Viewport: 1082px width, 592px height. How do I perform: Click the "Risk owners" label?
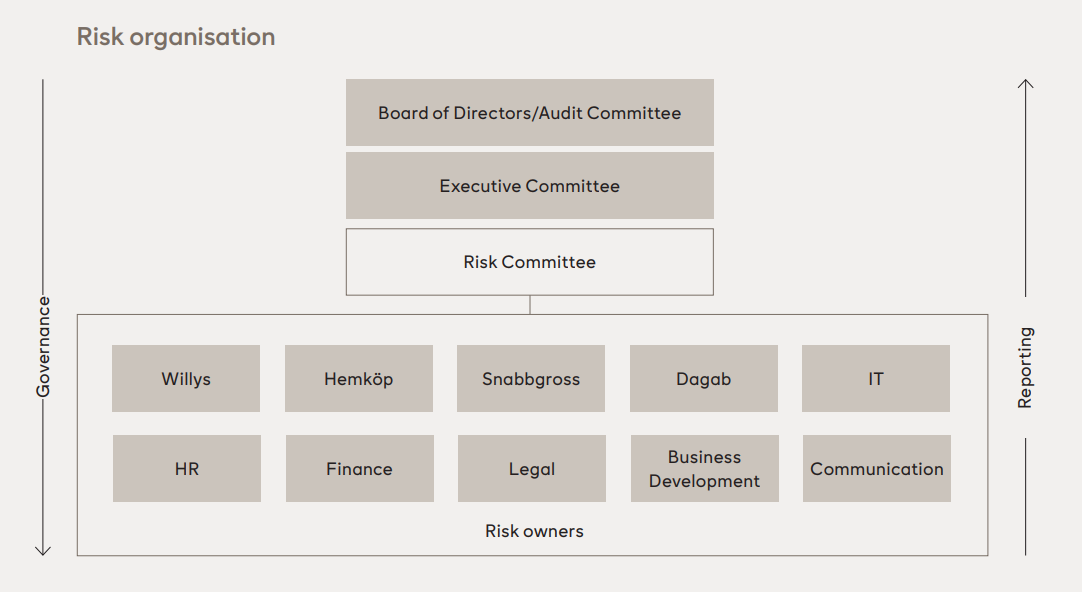(534, 531)
